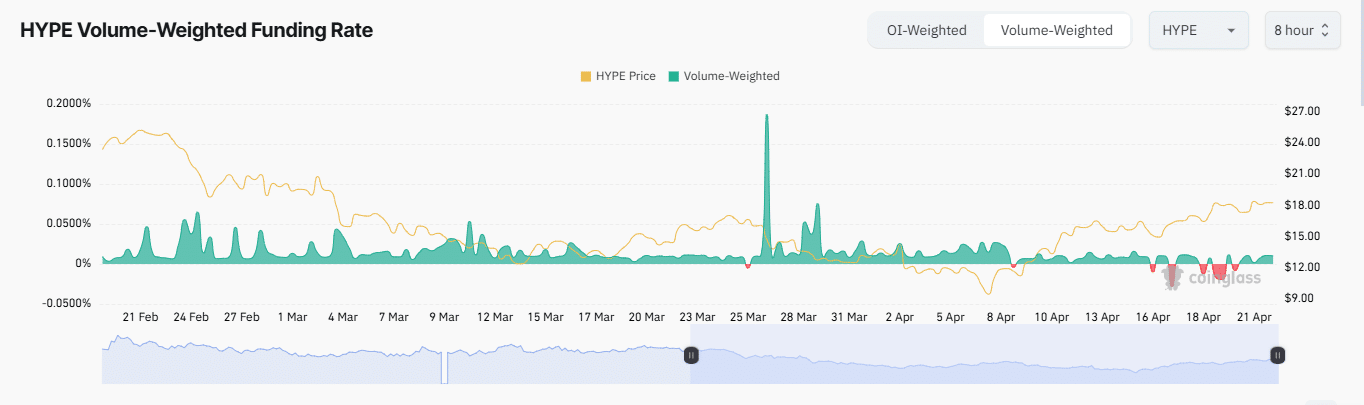Click the price line low near 8 Apr
This screenshot has height=405, width=1364.
click(989, 293)
